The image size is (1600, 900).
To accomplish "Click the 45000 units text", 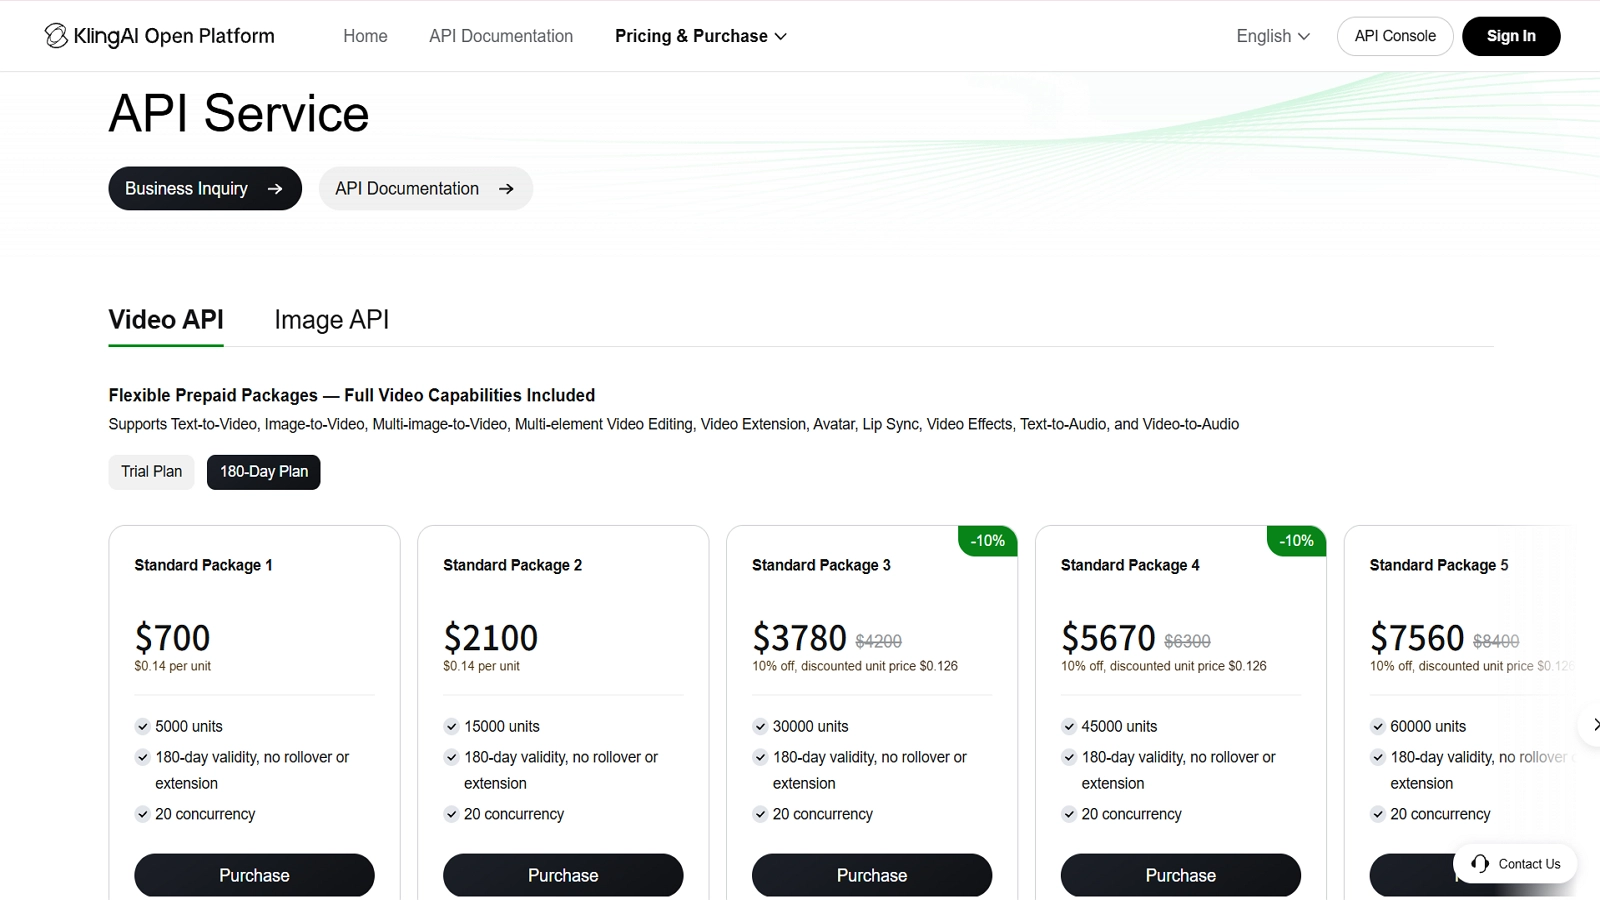I will pos(1120,727).
